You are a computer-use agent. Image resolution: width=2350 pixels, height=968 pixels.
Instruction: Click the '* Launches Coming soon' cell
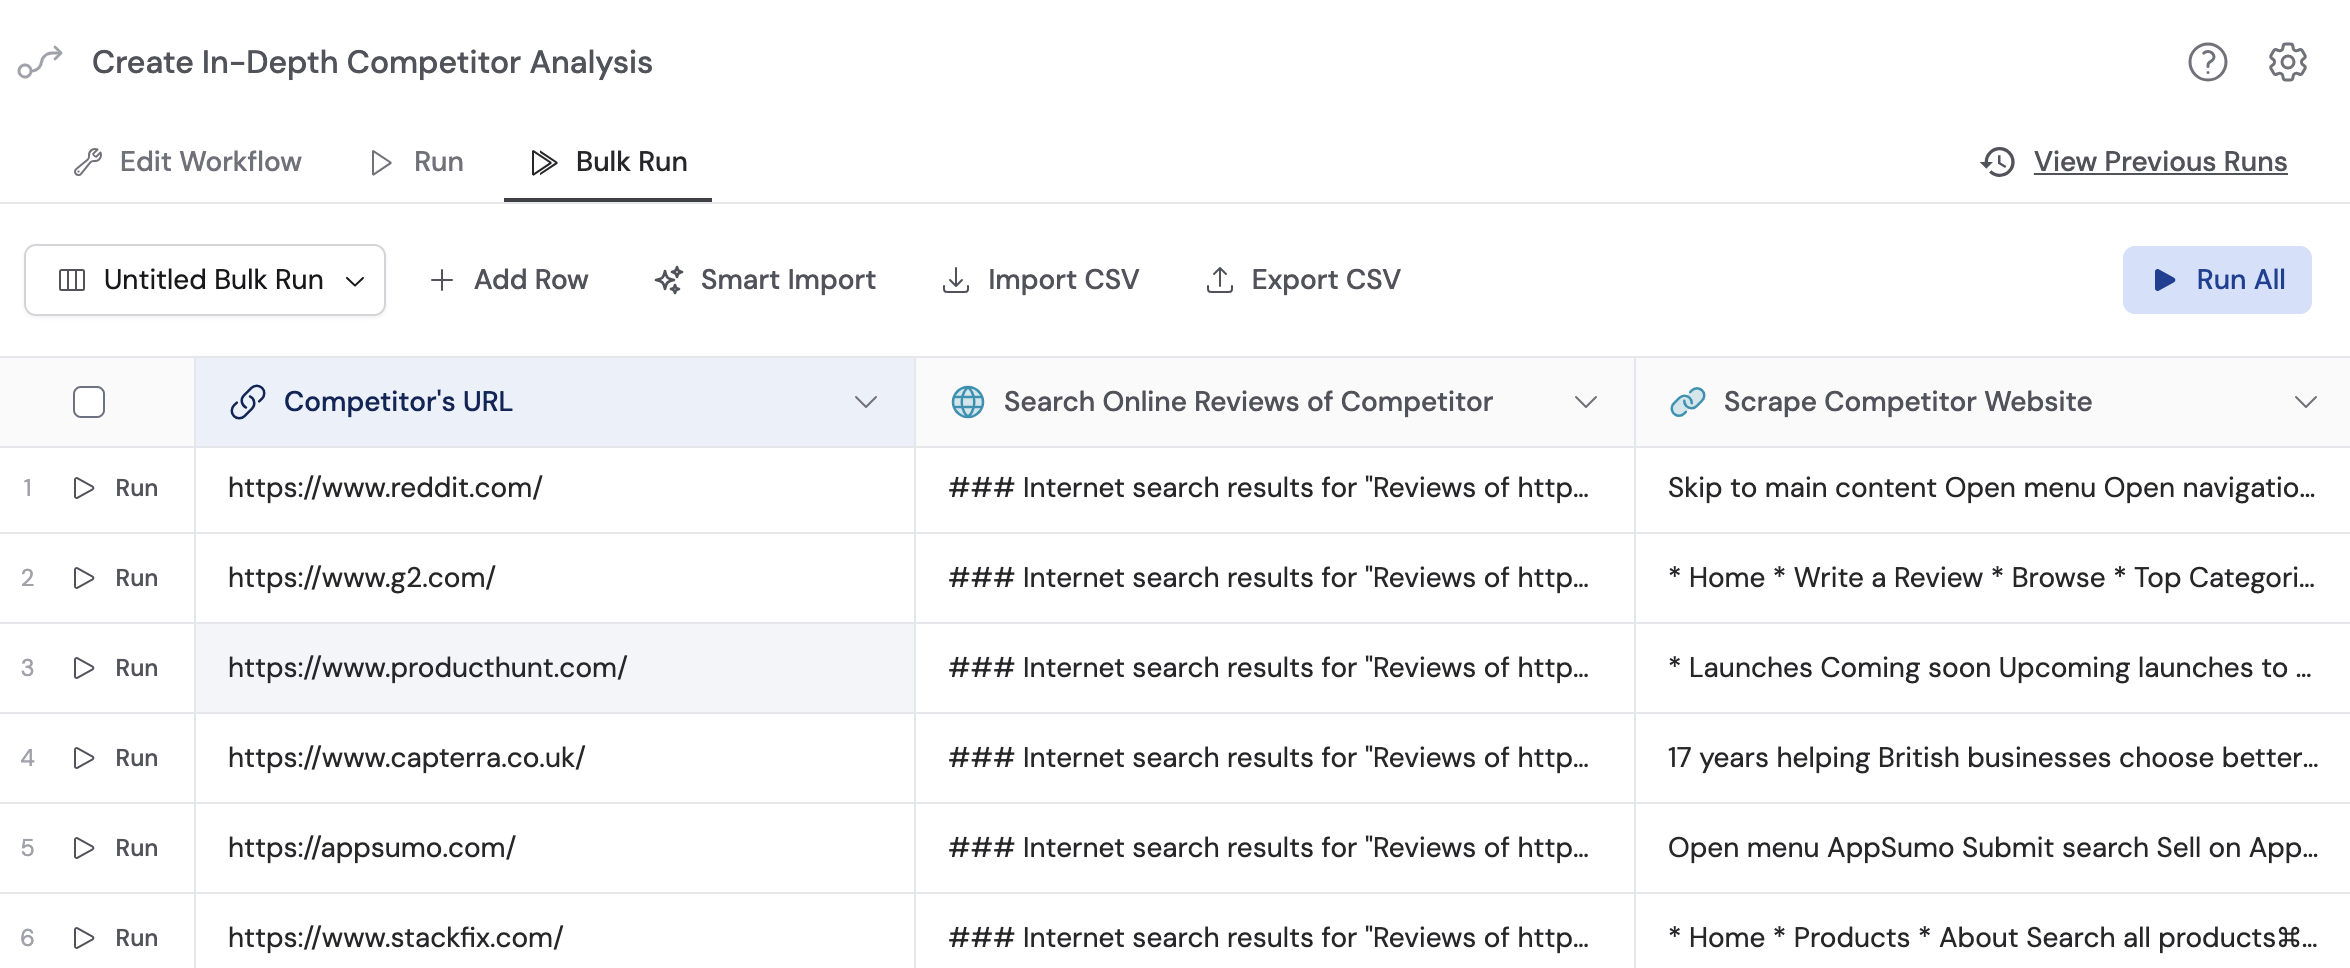(1992, 668)
